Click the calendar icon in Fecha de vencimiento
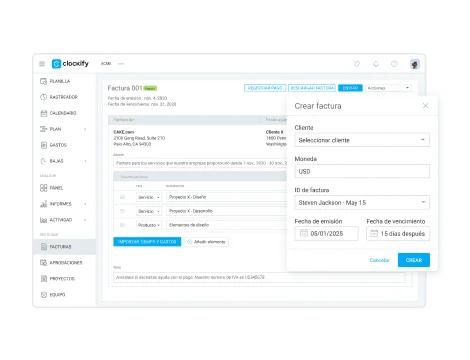Viewport: 470px width, 360px height. [x=374, y=233]
